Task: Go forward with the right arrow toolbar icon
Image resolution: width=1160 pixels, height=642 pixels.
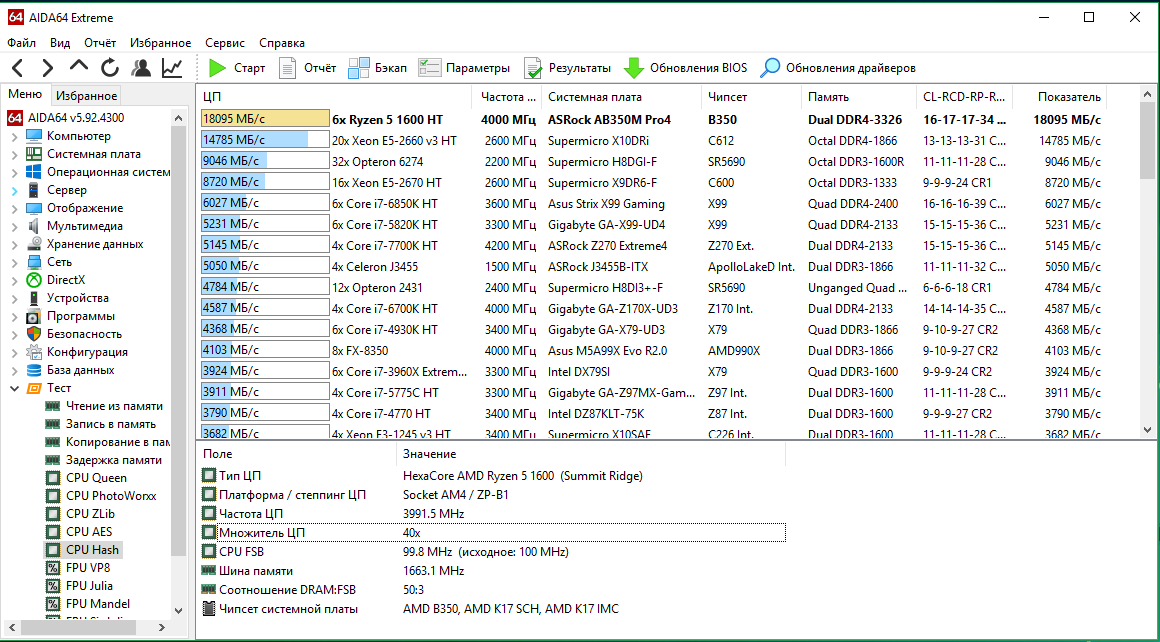Action: [x=47, y=68]
